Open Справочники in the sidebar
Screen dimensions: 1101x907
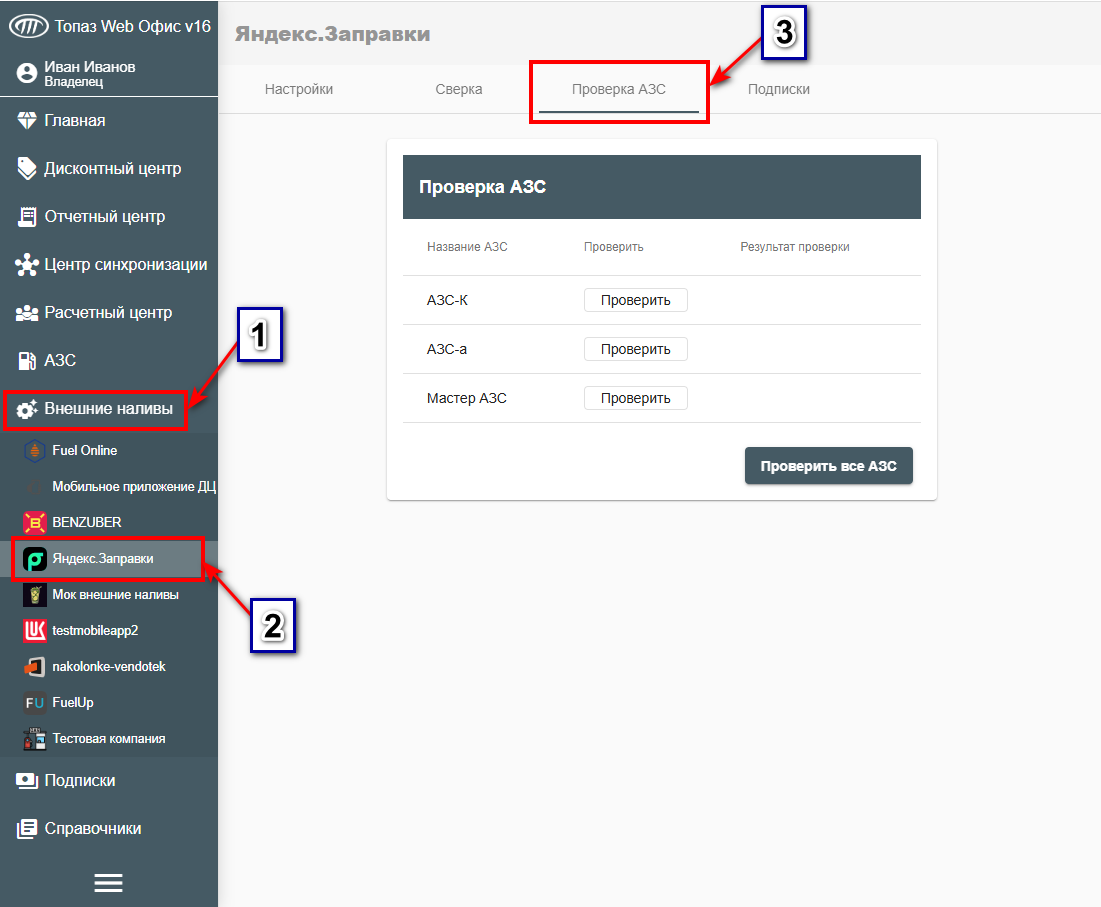click(x=109, y=829)
